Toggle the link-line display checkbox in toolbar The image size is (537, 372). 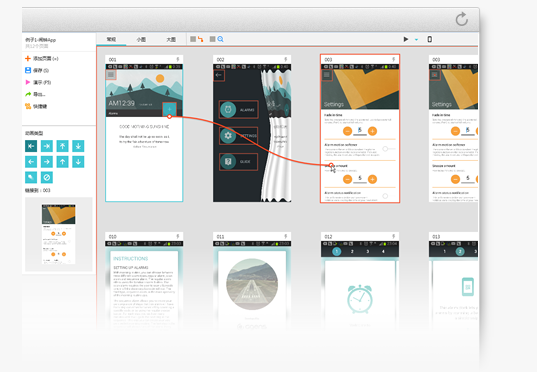pyautogui.click(x=193, y=39)
